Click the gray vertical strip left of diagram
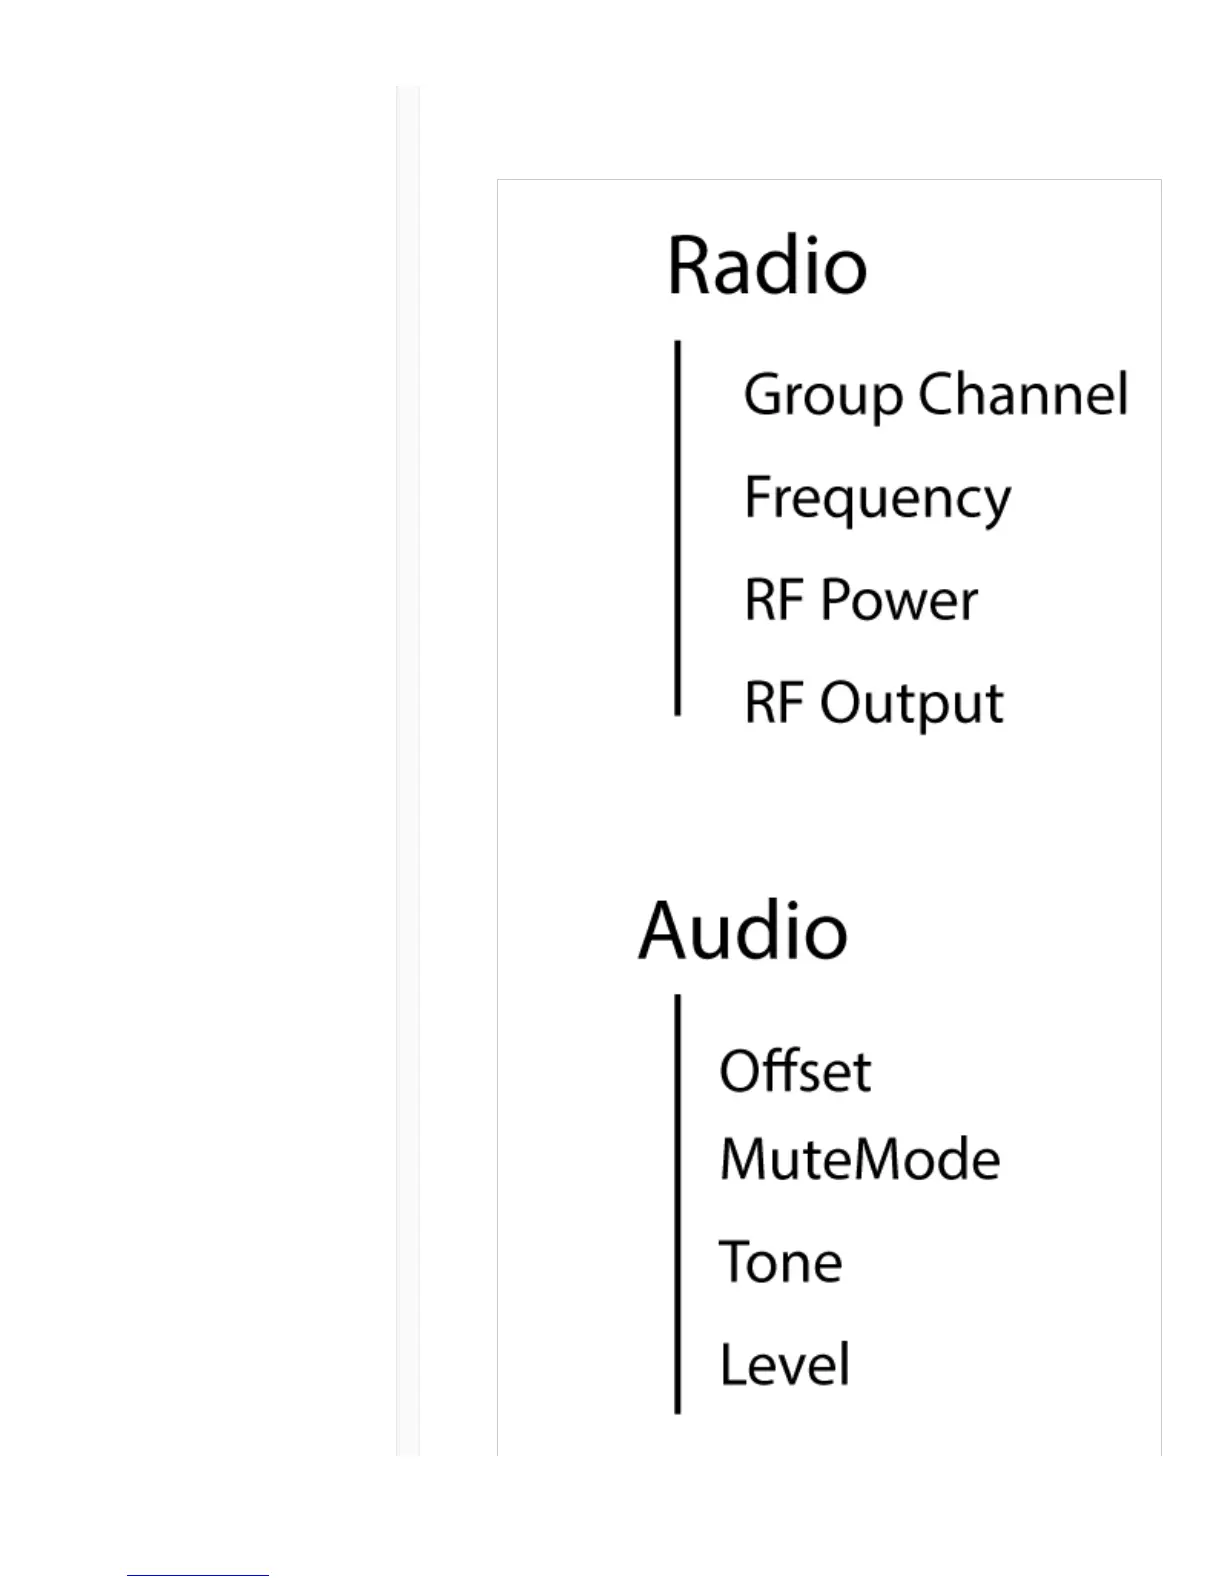Viewport: 1224px width, 1584px height. click(407, 770)
